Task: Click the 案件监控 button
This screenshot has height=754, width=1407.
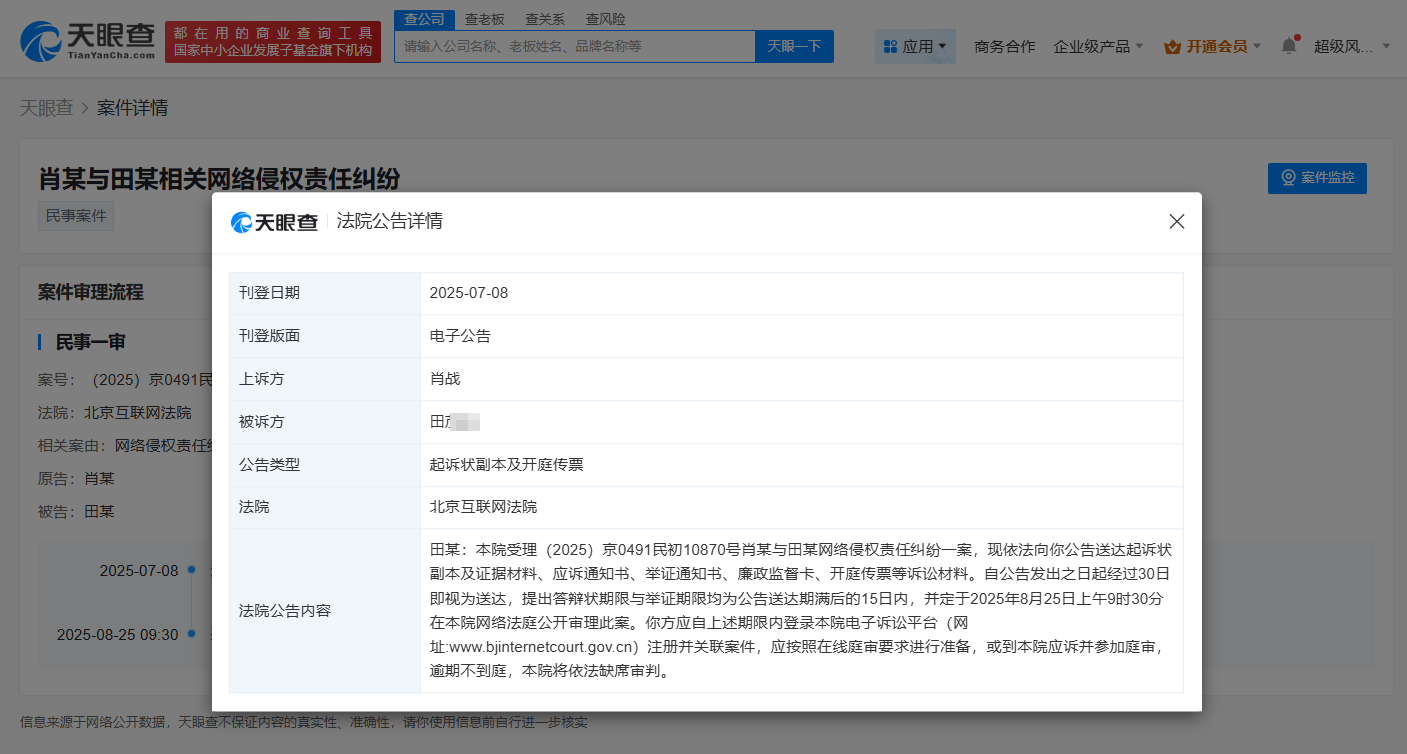Action: click(1317, 178)
